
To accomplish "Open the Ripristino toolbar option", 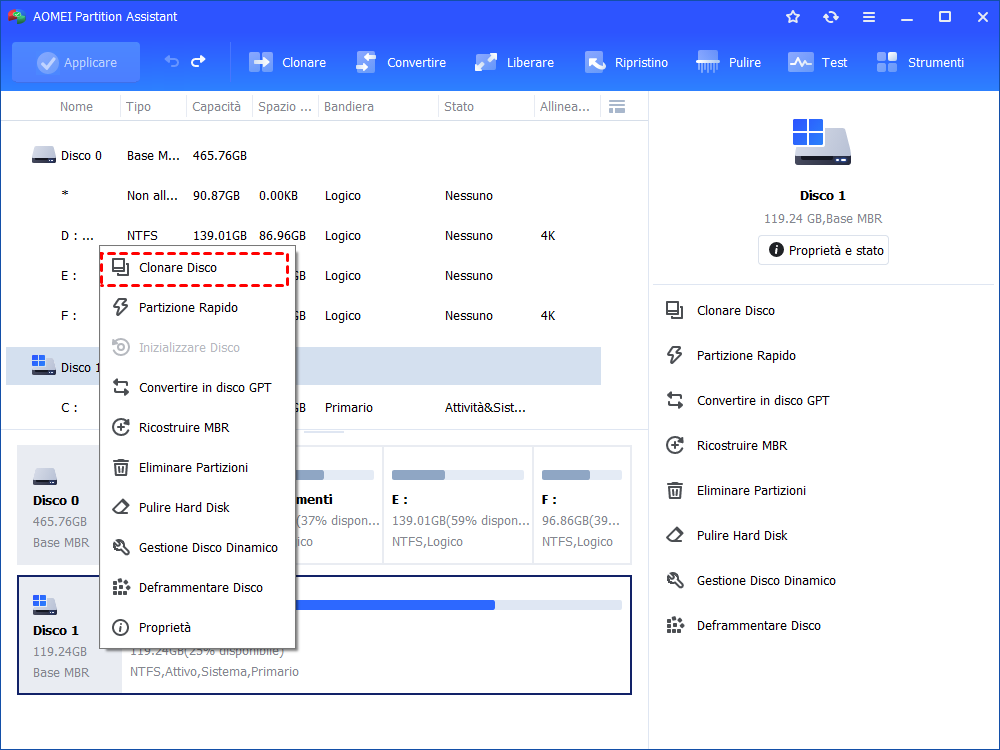I will [626, 62].
